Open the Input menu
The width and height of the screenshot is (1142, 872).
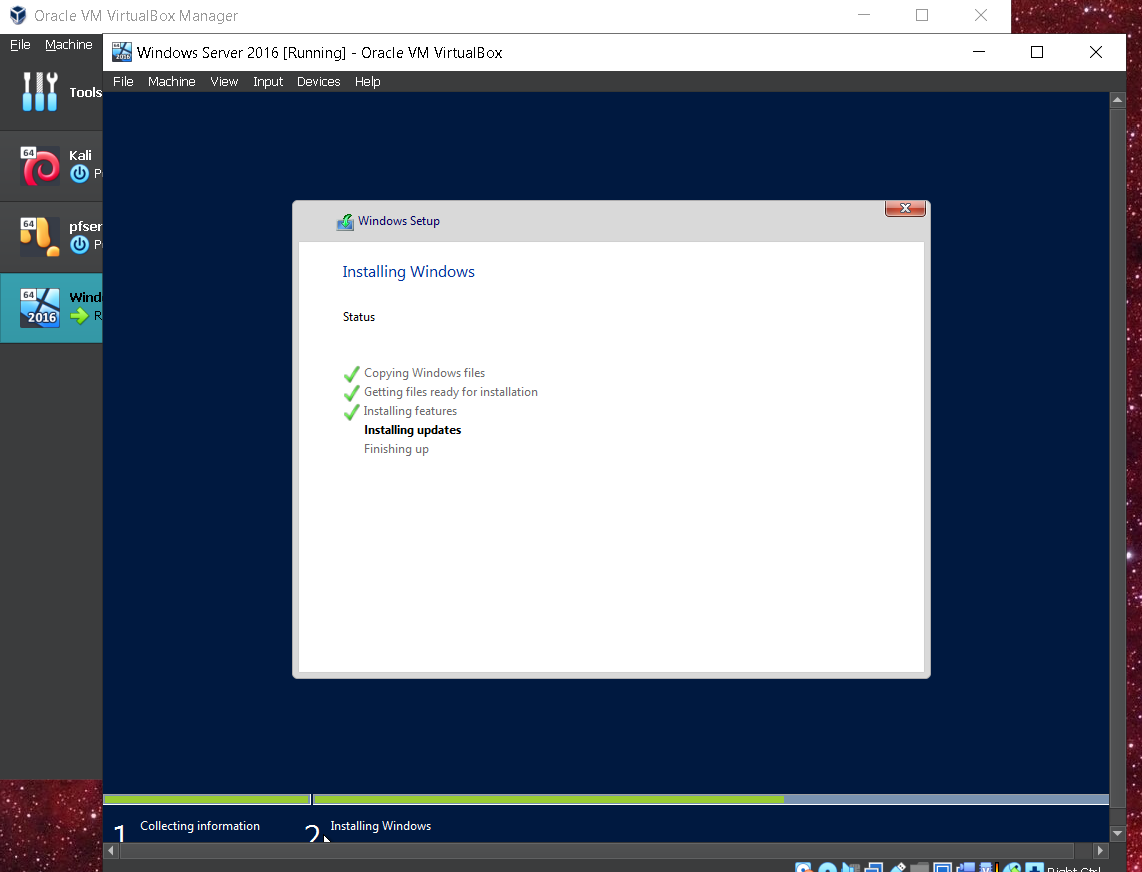[x=267, y=81]
